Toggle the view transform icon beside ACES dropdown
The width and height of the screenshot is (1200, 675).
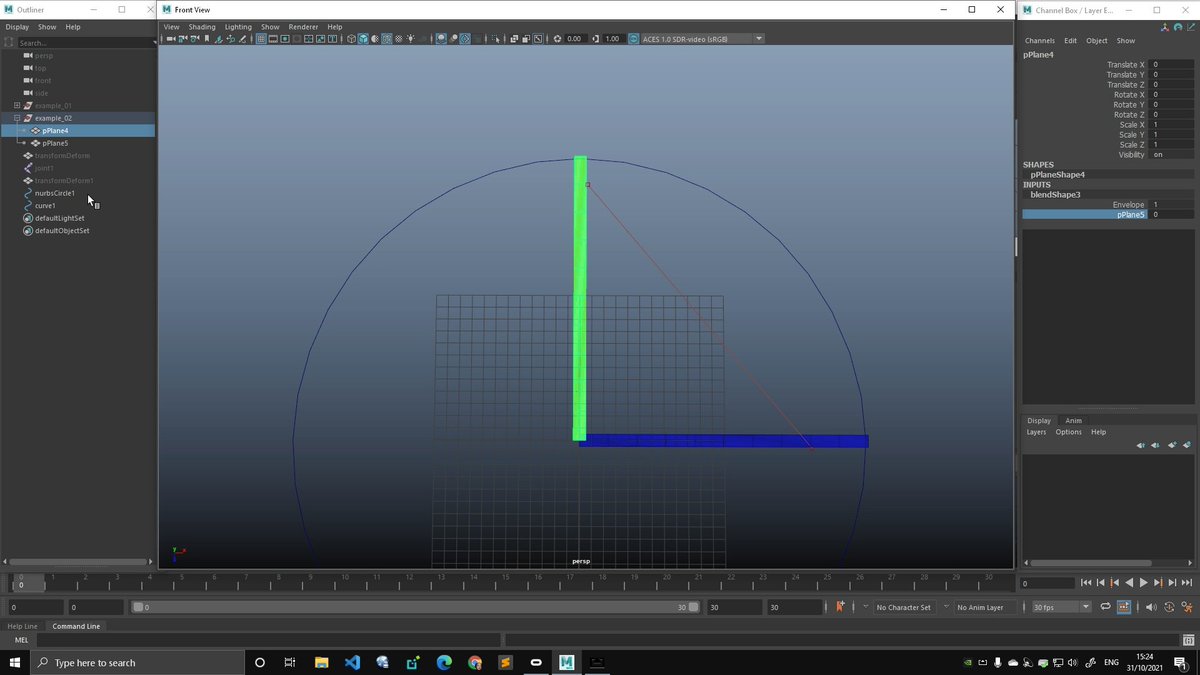click(634, 38)
